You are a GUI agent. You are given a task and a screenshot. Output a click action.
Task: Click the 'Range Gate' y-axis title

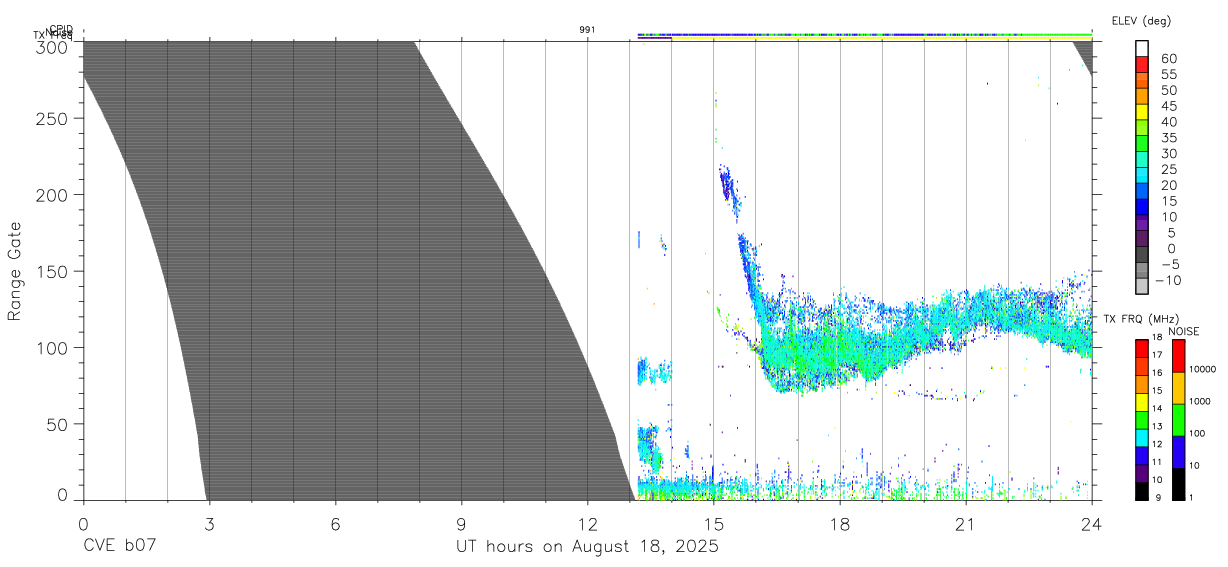pos(15,271)
